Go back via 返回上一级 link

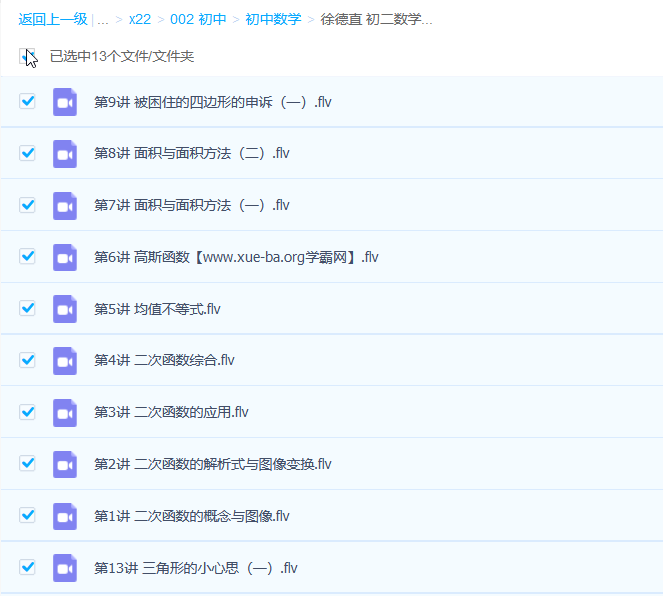pos(52,19)
